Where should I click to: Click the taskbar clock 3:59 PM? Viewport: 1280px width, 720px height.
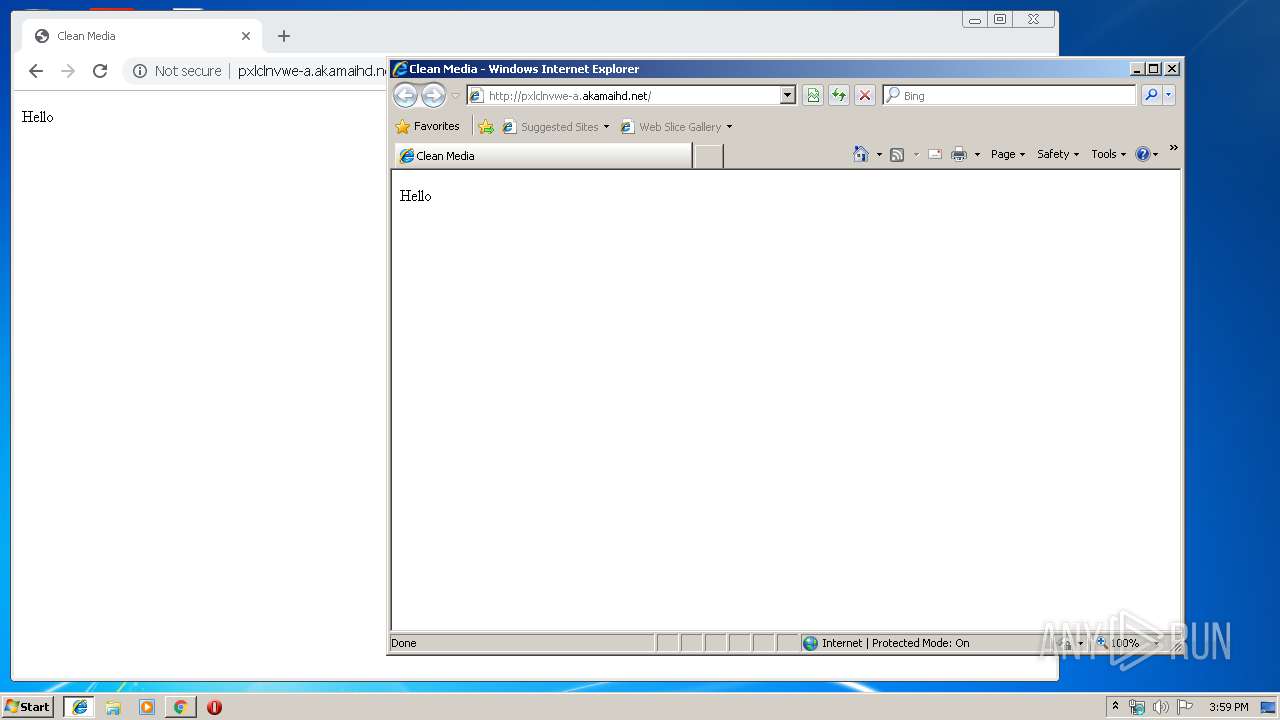point(1228,707)
